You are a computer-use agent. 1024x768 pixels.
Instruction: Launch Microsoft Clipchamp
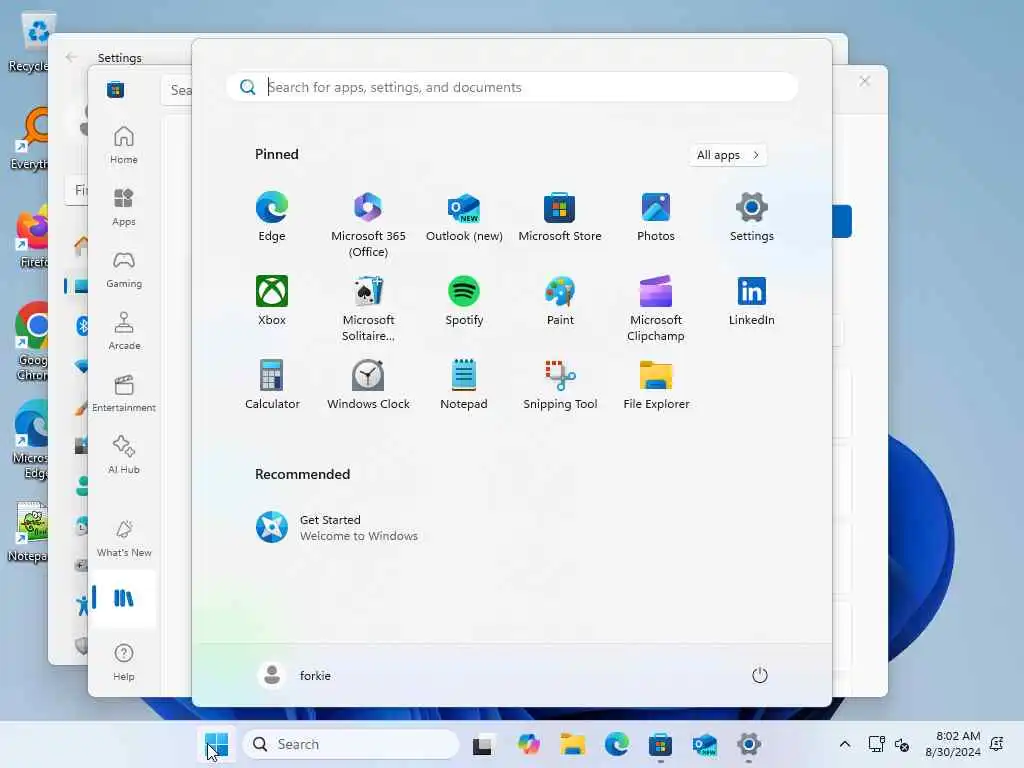tap(656, 308)
